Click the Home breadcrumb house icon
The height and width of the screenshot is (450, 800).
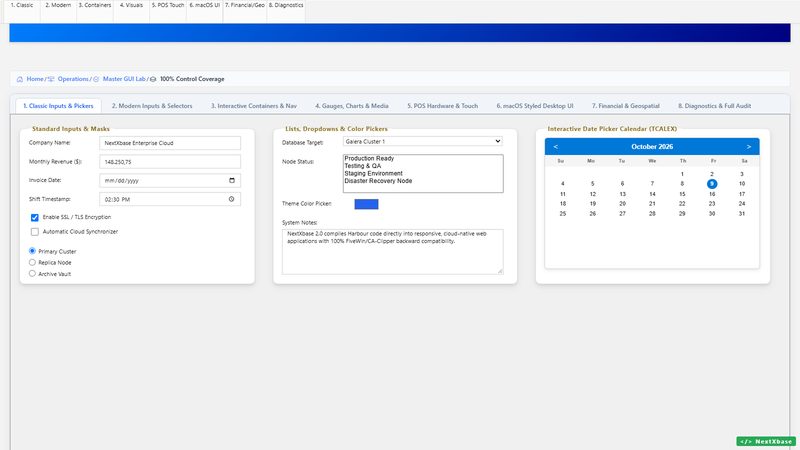[20, 79]
